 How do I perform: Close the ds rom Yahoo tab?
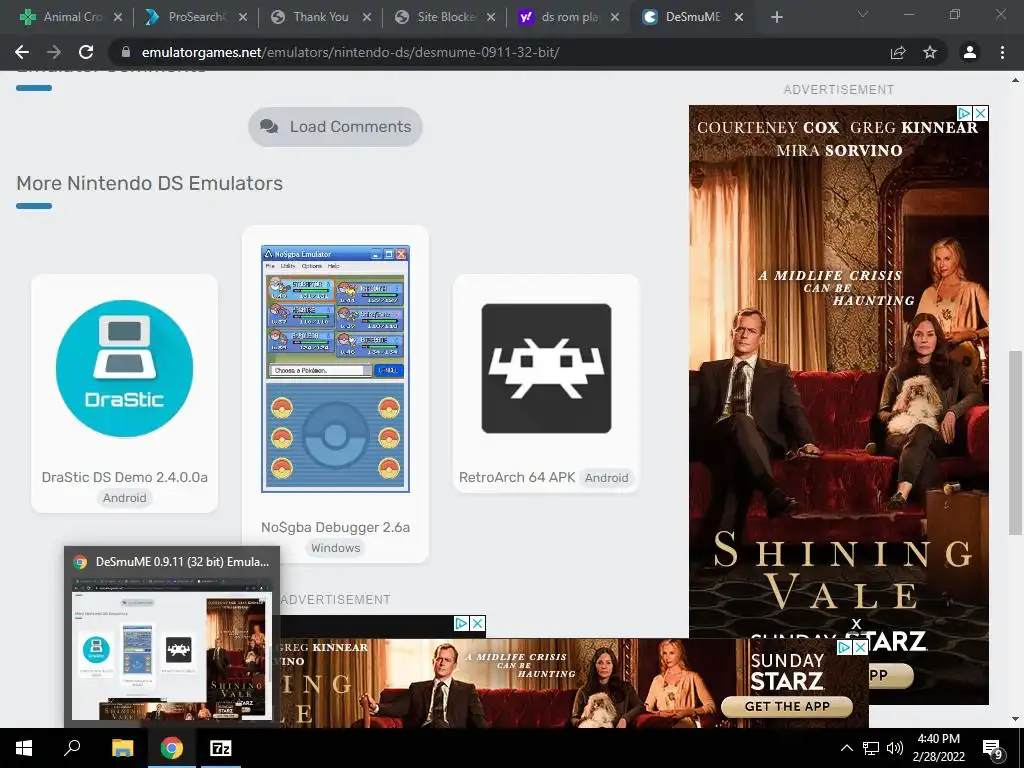(615, 18)
